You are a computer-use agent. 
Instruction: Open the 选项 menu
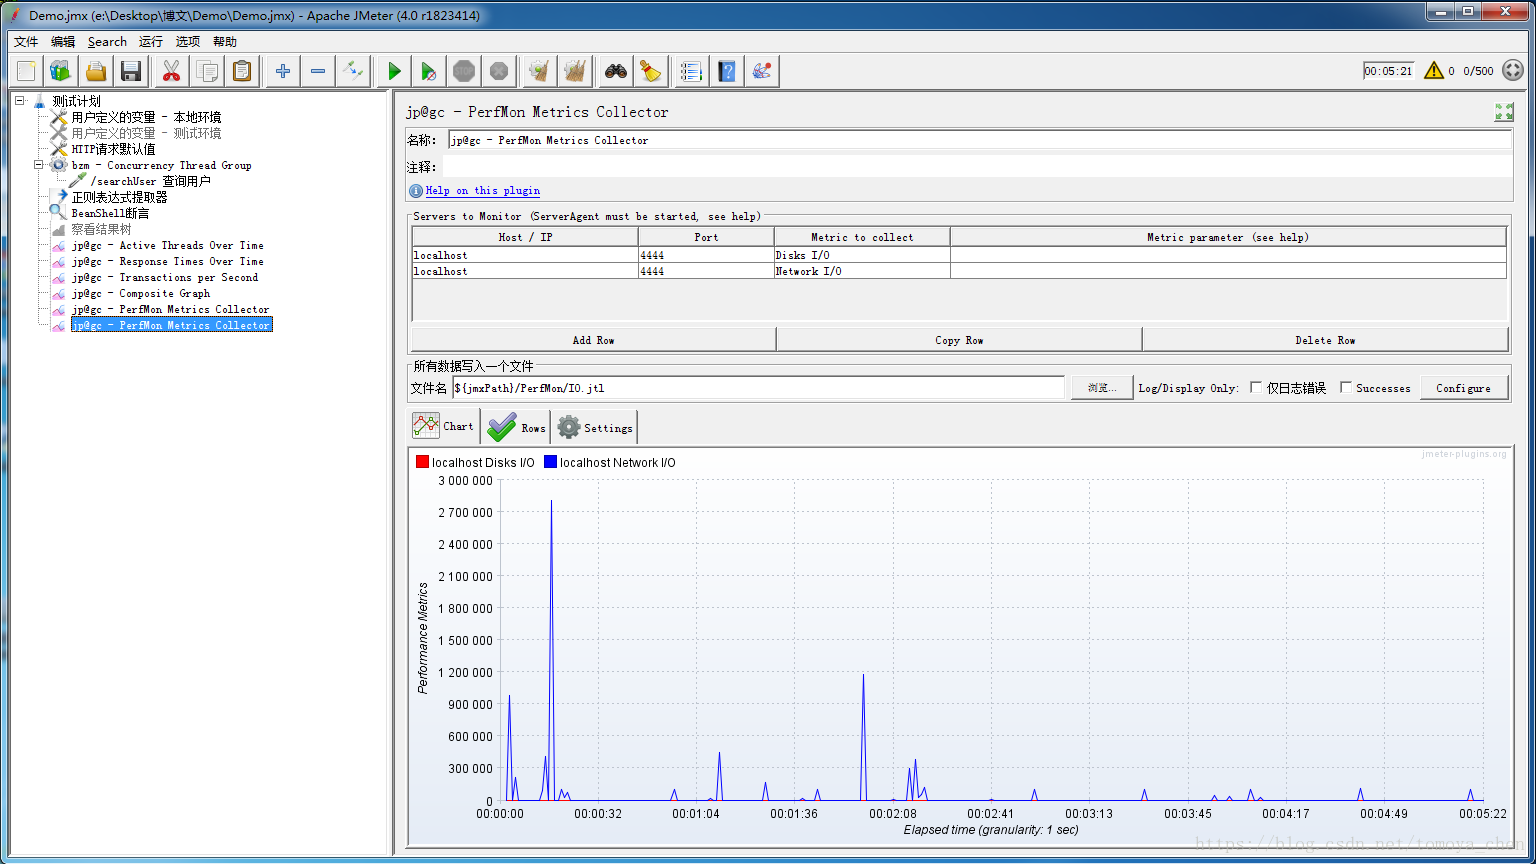pyautogui.click(x=188, y=42)
